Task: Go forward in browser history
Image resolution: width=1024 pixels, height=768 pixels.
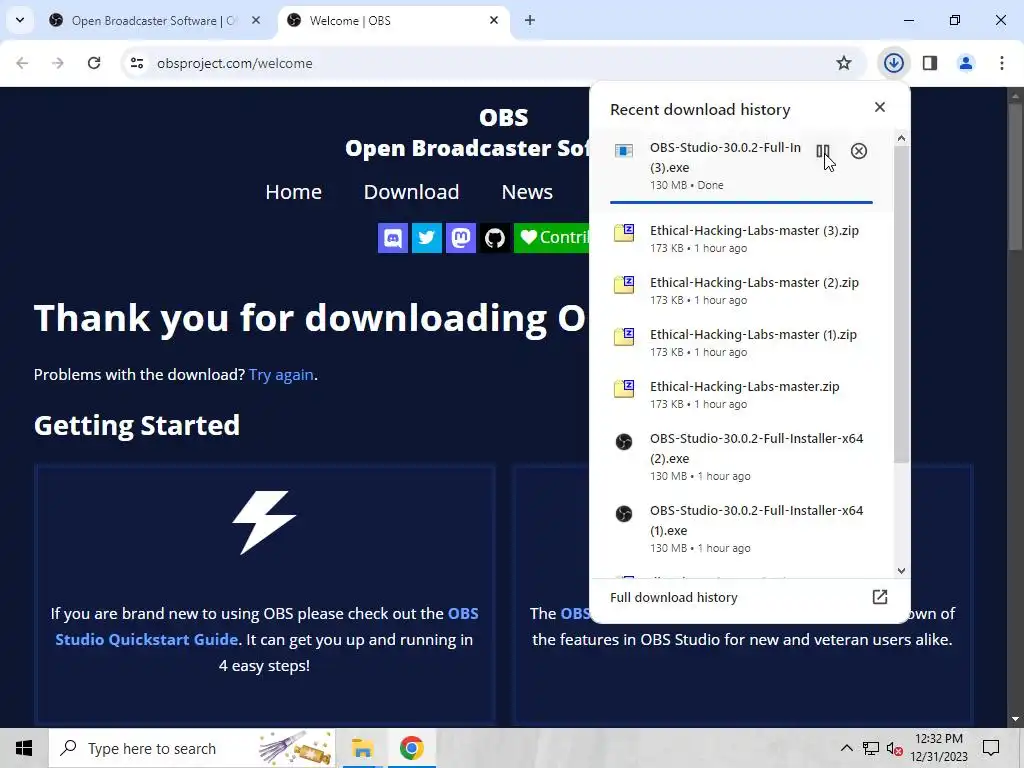Action: 58,63
